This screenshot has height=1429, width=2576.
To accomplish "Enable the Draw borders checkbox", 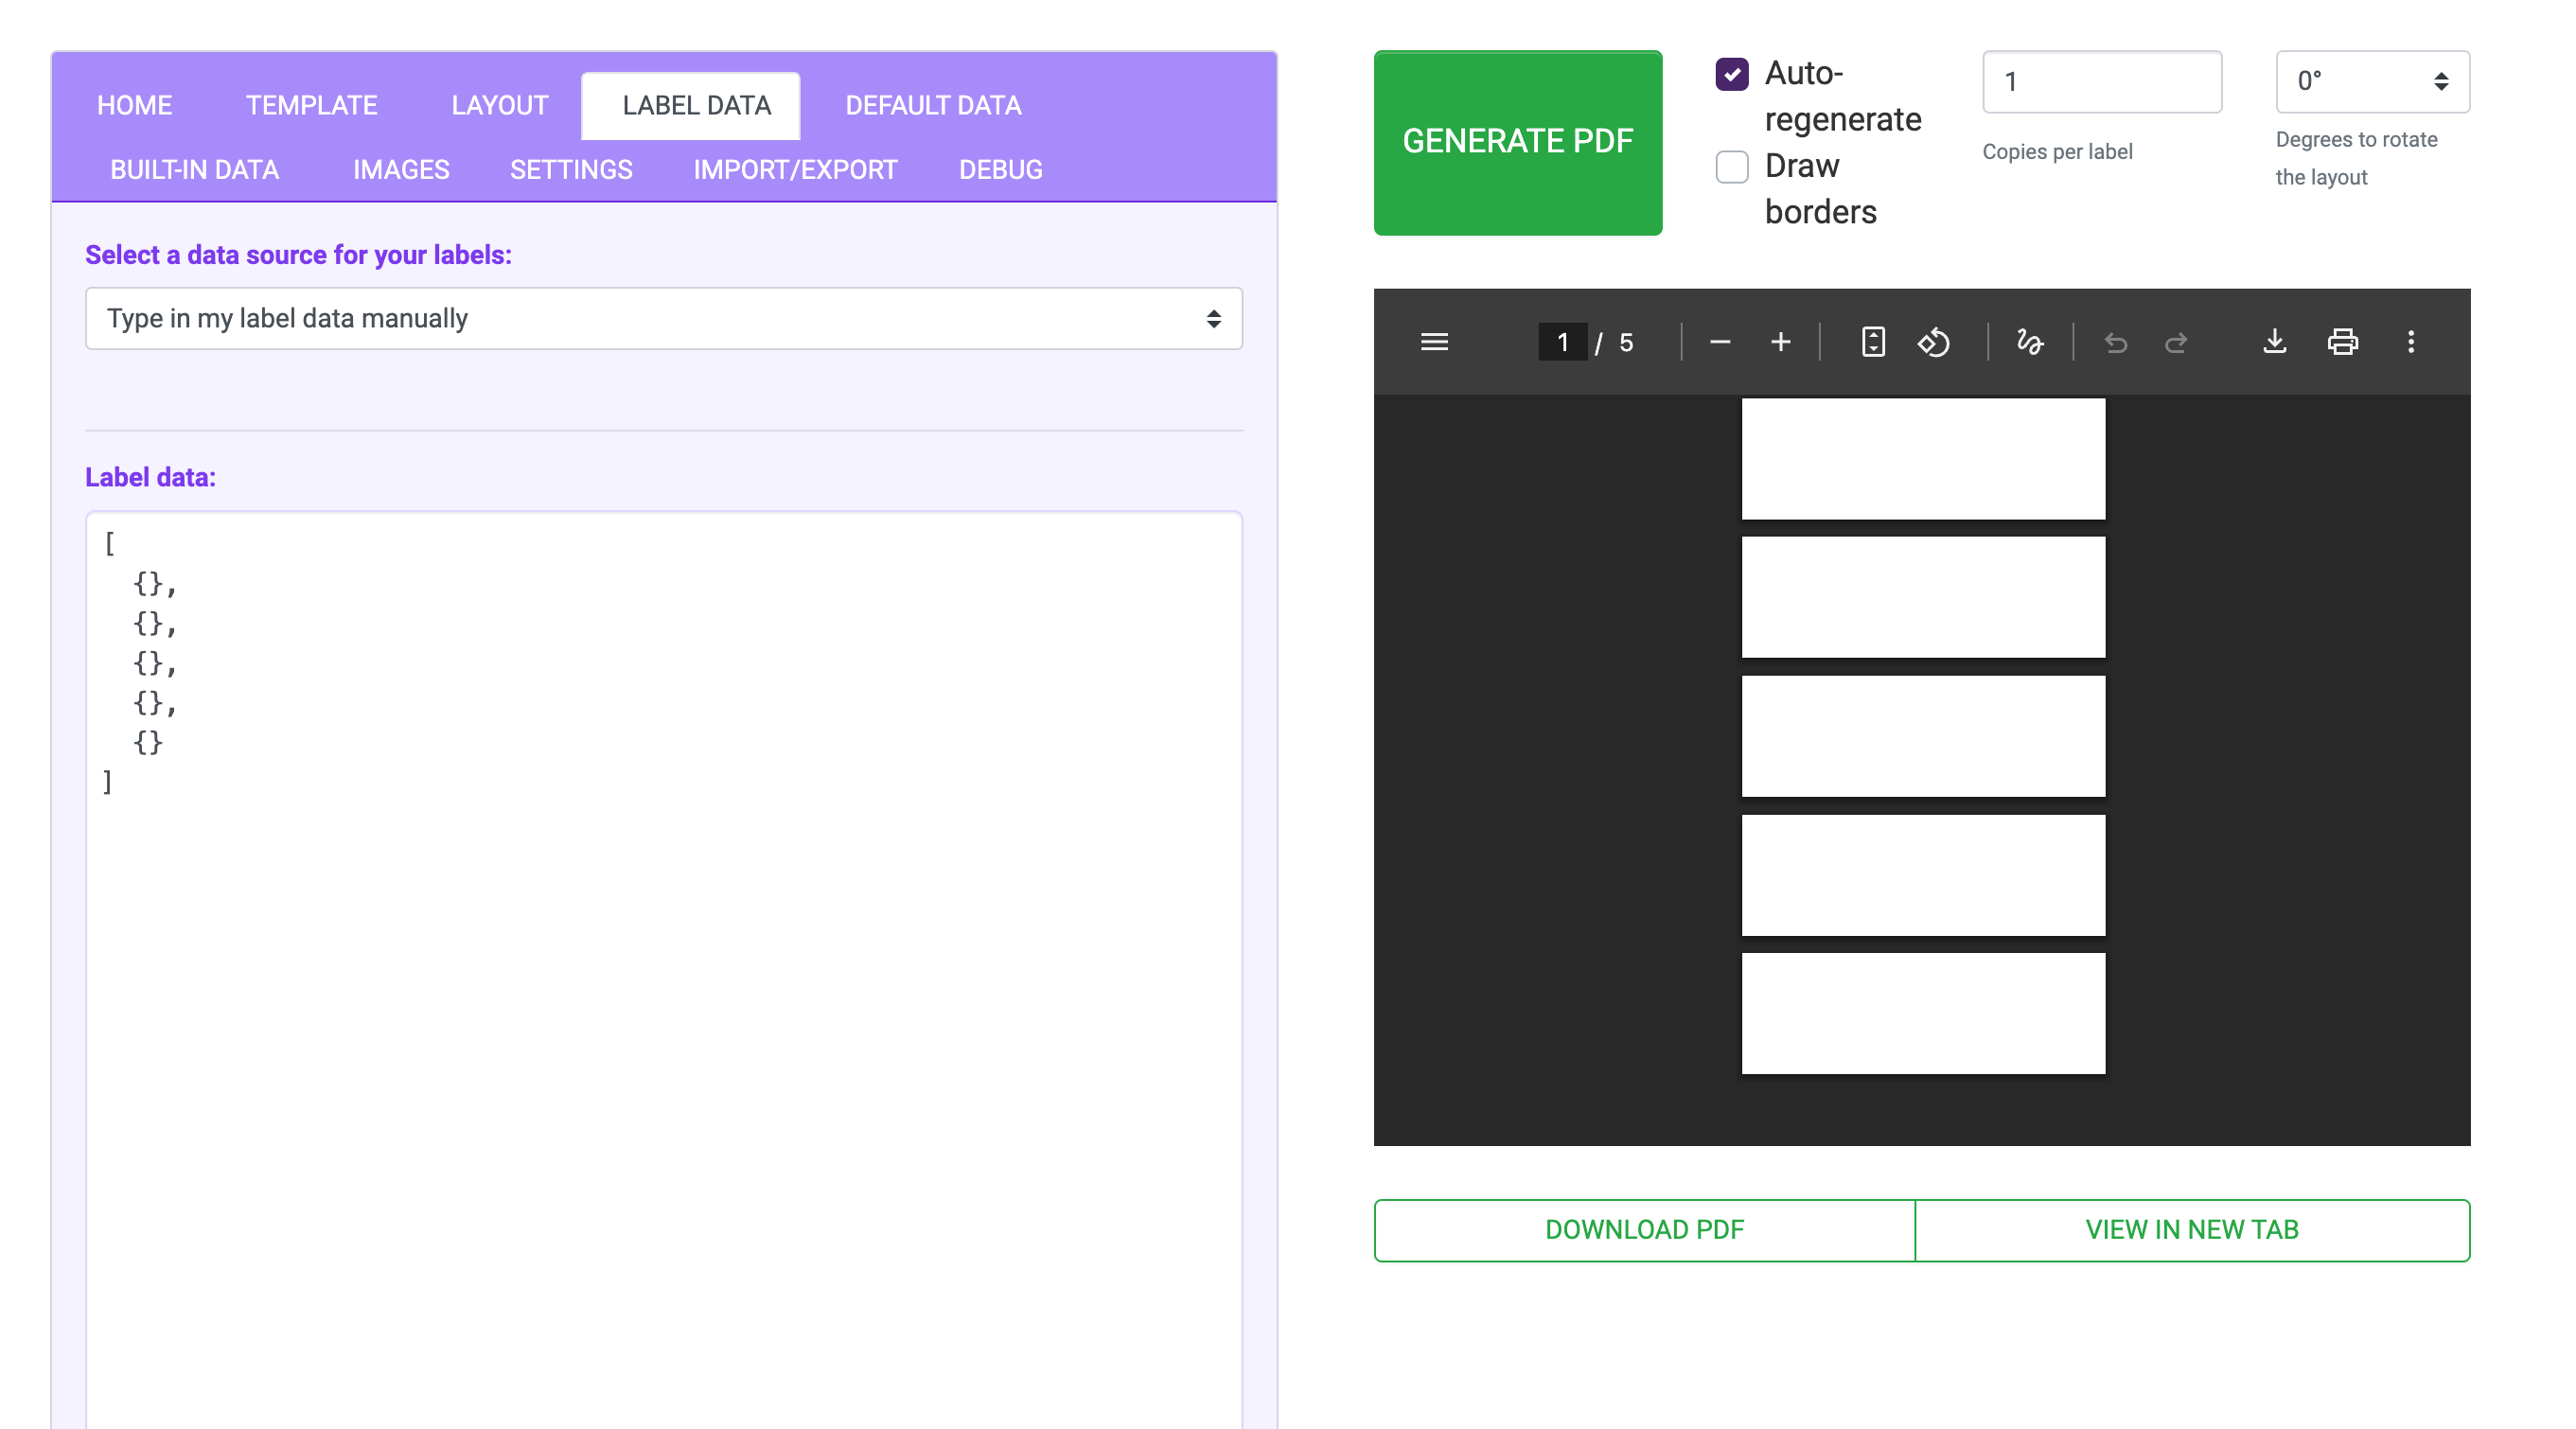I will click(1731, 166).
